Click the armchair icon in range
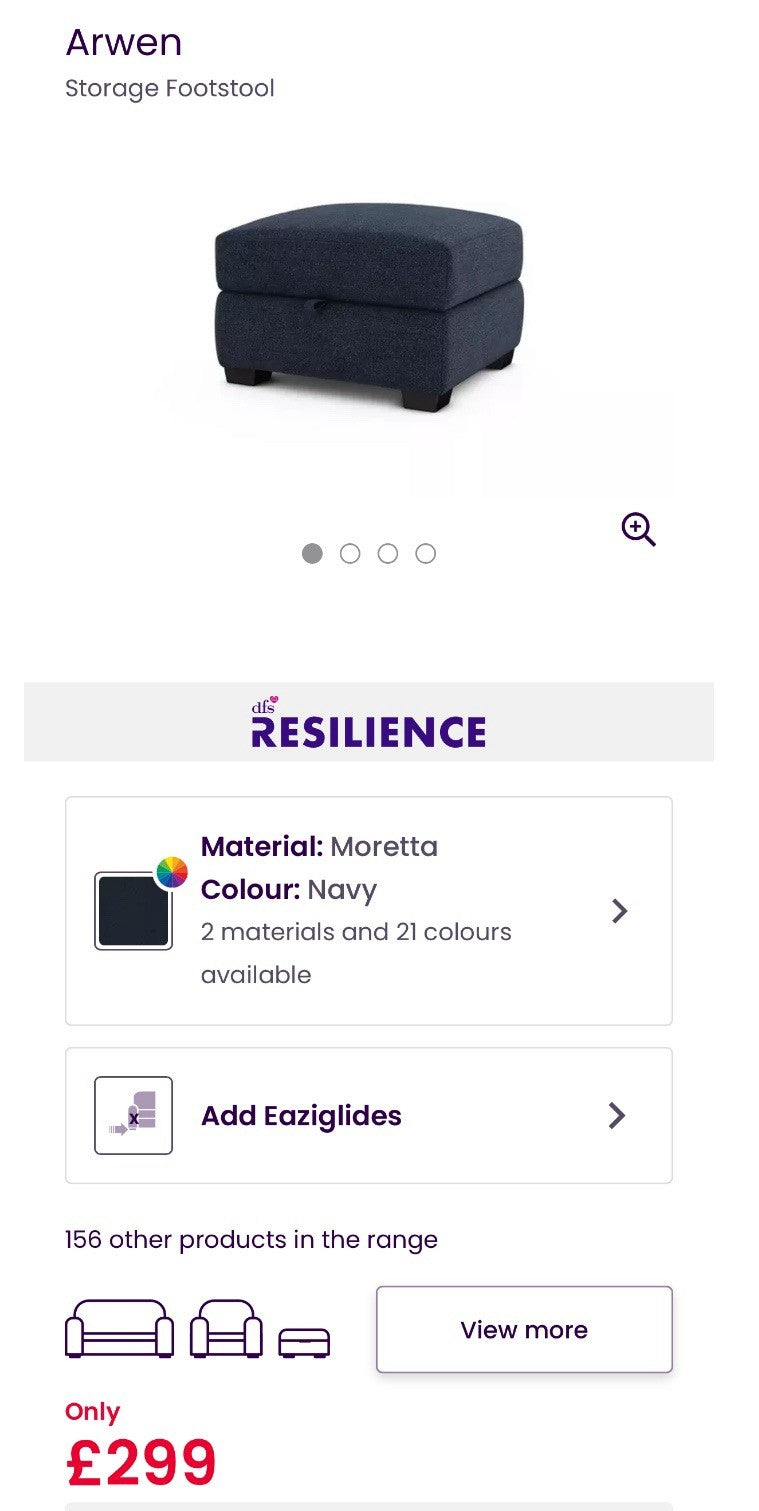 (226, 1329)
